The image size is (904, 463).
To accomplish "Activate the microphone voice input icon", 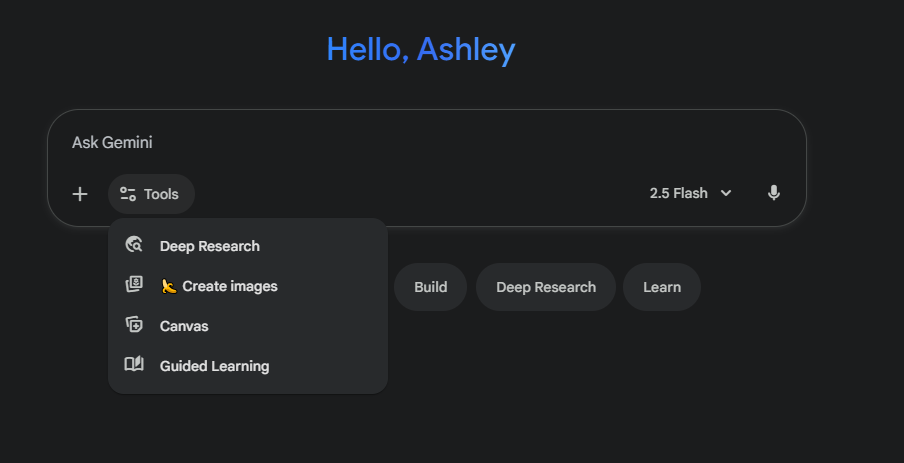I will 773,193.
